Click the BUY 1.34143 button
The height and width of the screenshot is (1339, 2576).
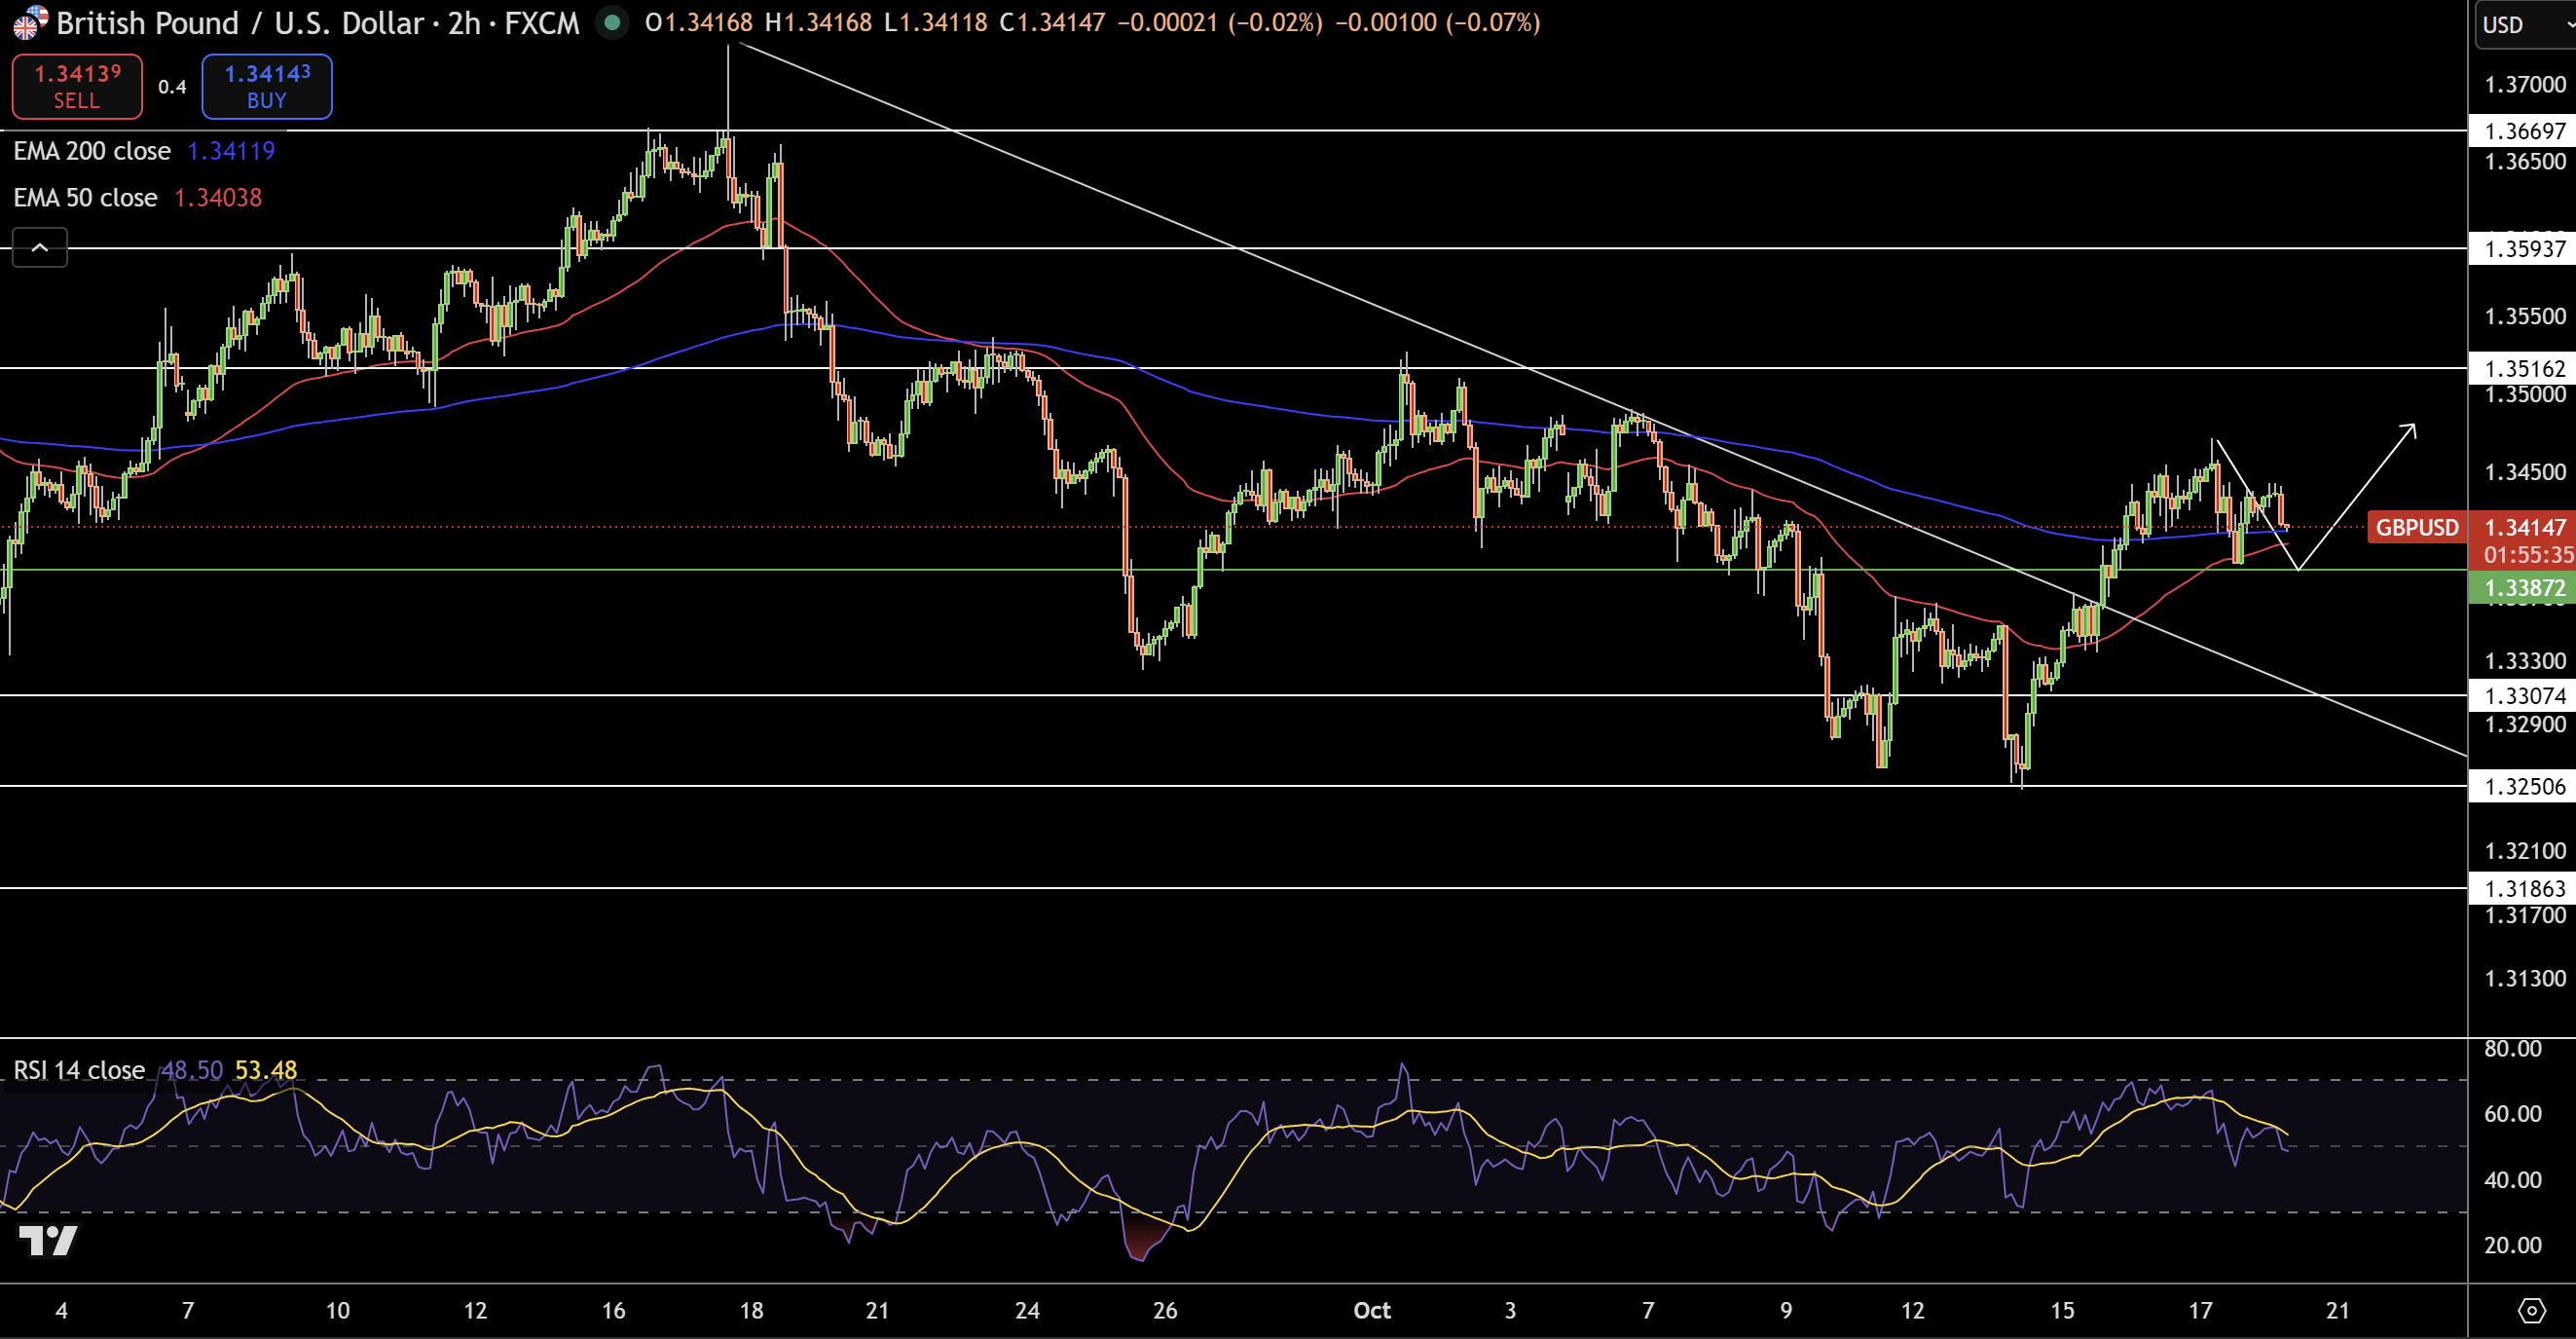tap(267, 87)
